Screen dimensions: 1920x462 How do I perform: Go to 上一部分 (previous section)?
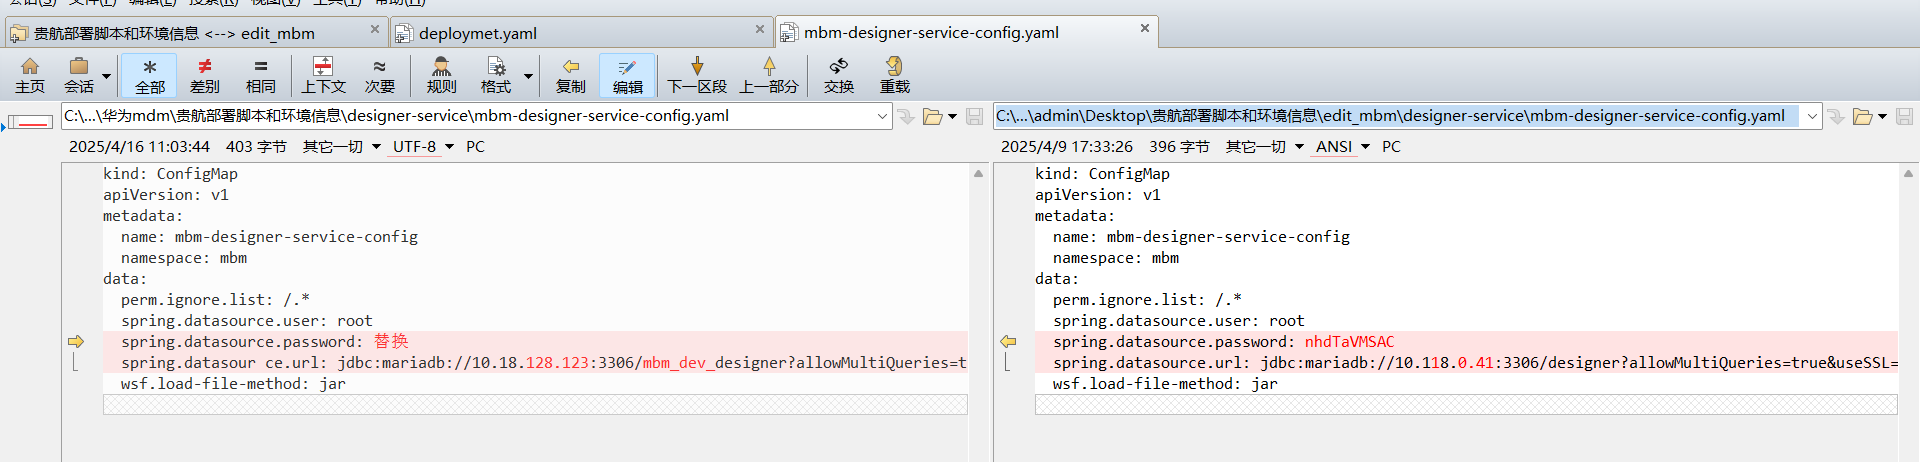tap(768, 75)
